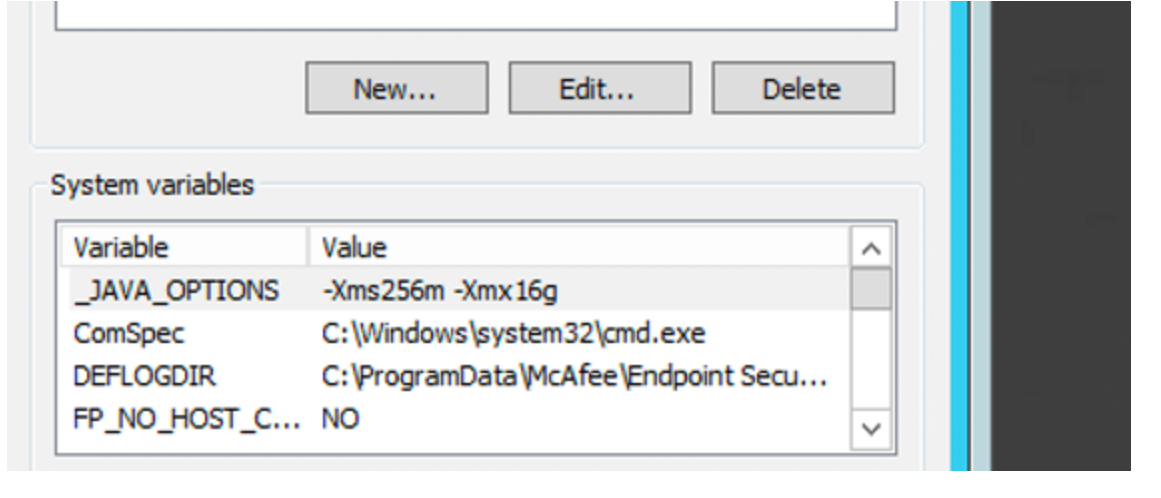Choose the FP_NO_HOST_C... variable row
The width and height of the screenshot is (1161, 498).
tap(186, 419)
